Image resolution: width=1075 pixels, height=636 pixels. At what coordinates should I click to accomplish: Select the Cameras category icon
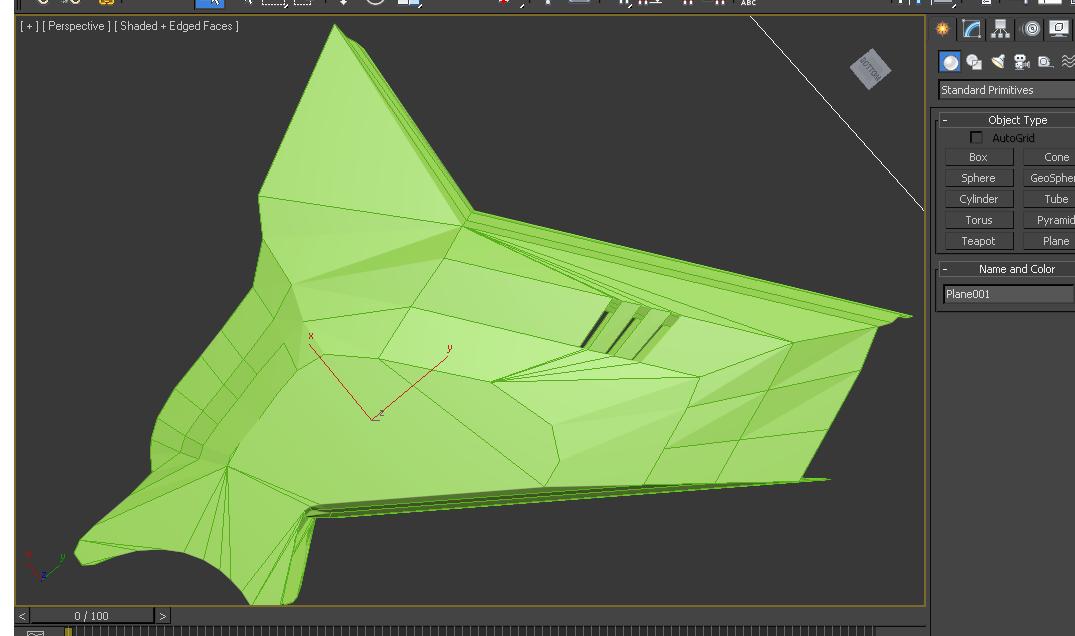coord(1022,62)
